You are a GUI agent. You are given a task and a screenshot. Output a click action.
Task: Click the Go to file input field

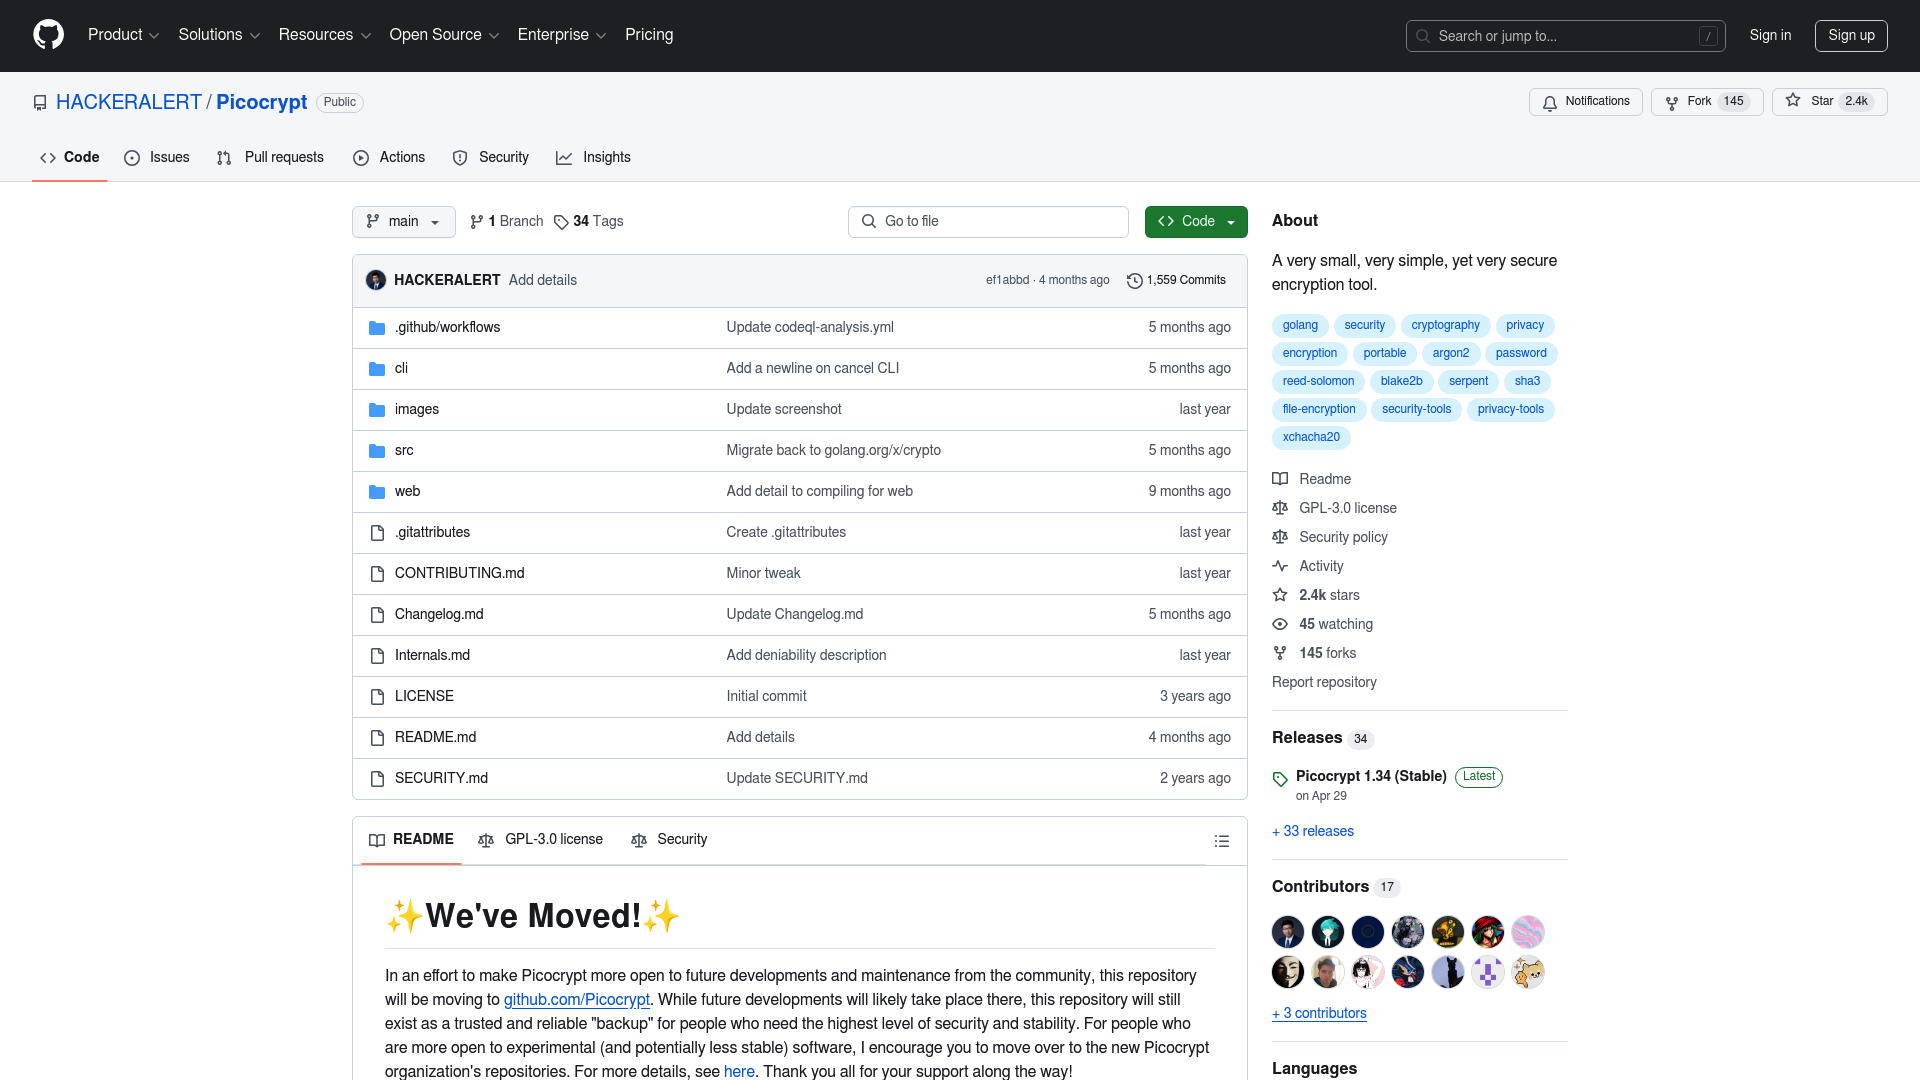pyautogui.click(x=988, y=220)
